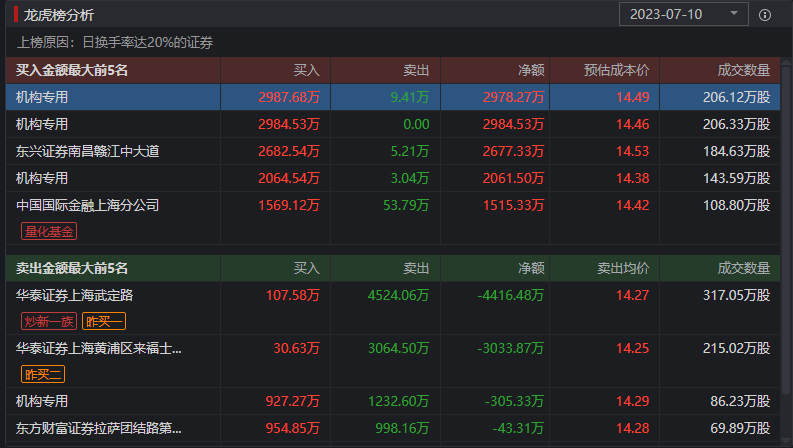Click the volume 215.02万股
This screenshot has width=793, height=448.
(736, 348)
